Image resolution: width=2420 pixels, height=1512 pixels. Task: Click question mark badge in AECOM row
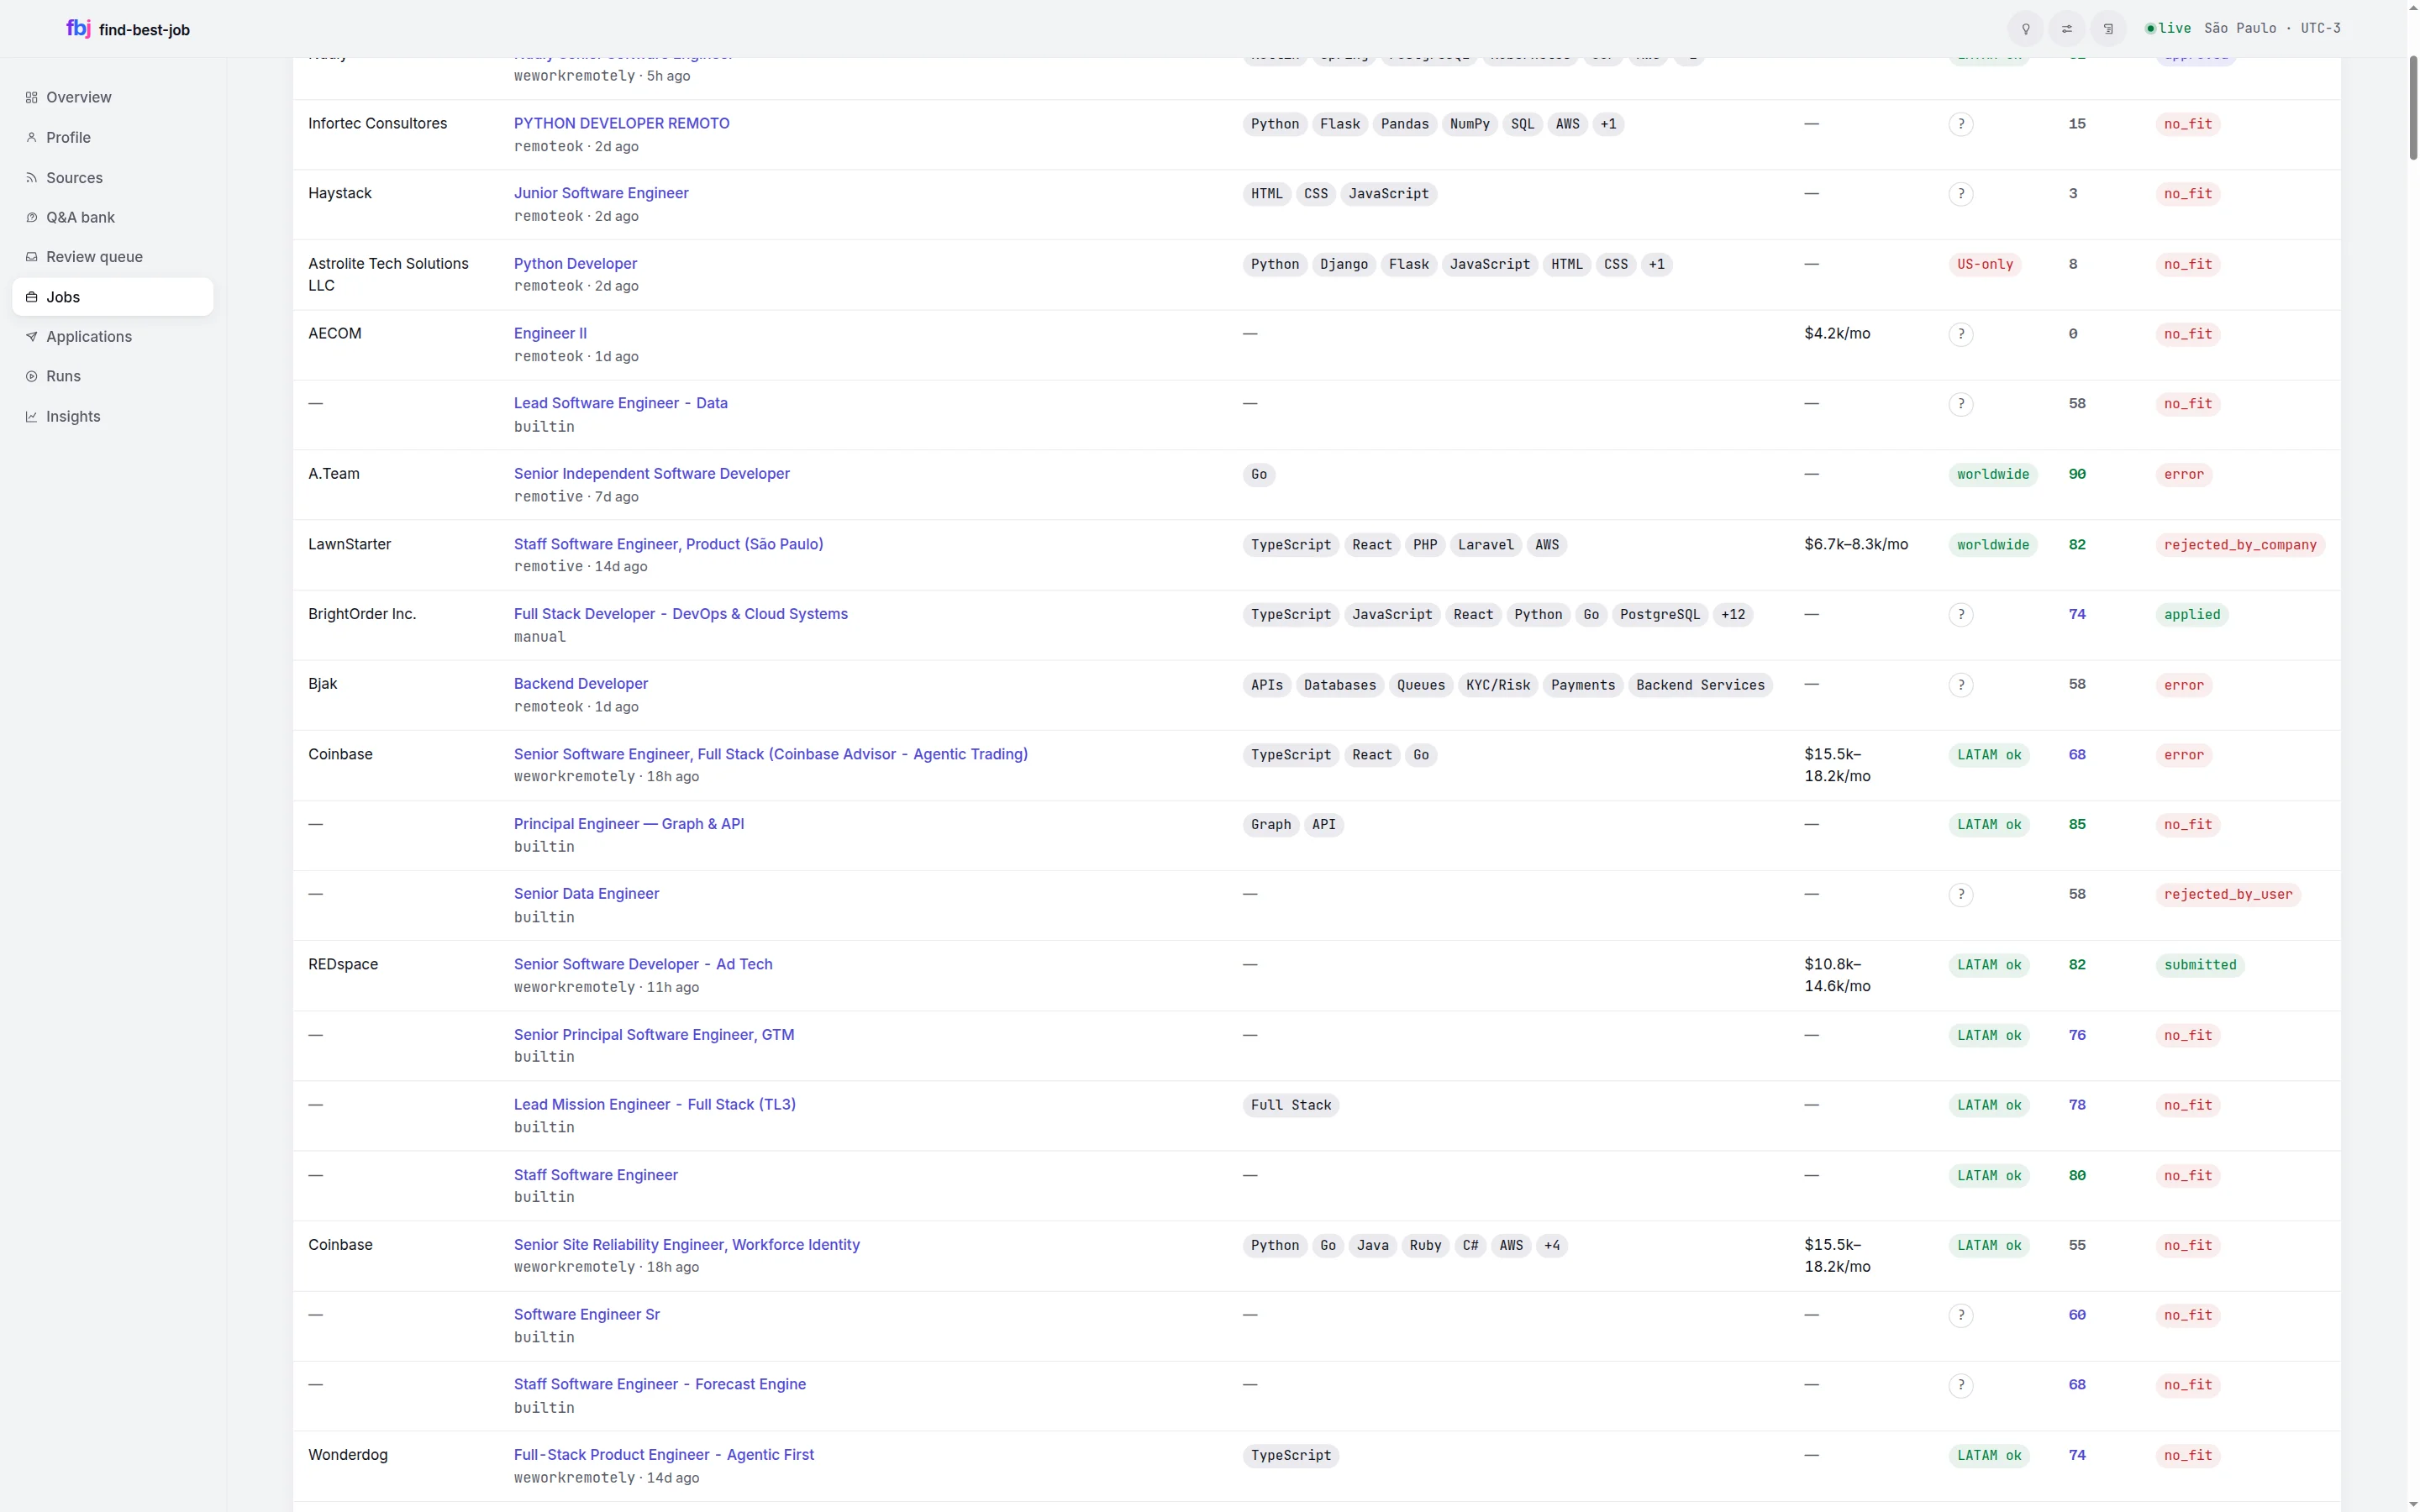point(1961,334)
